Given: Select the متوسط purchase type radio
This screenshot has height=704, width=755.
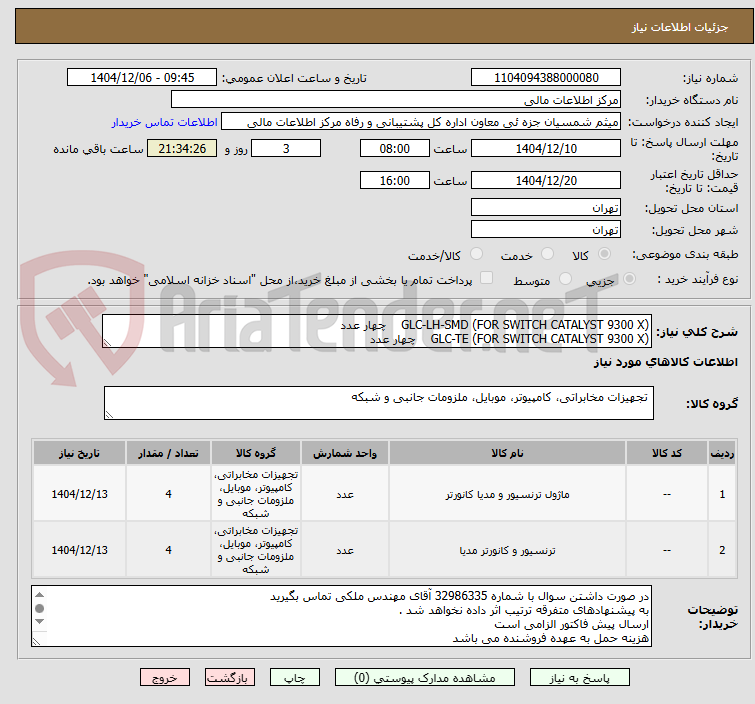Looking at the screenshot, I should [x=565, y=279].
